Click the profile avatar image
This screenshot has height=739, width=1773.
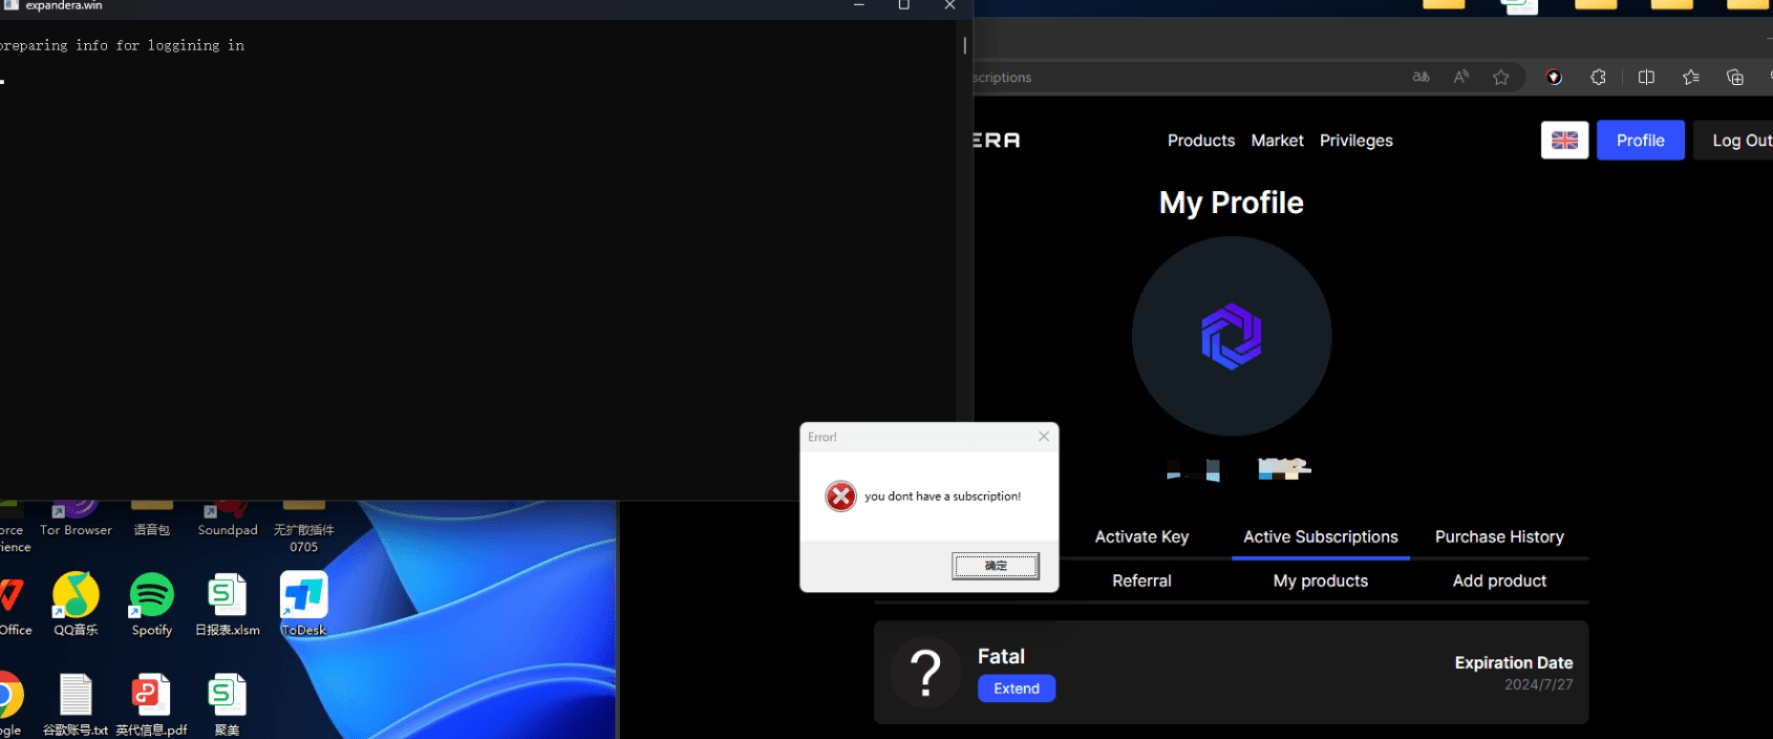[1231, 336]
